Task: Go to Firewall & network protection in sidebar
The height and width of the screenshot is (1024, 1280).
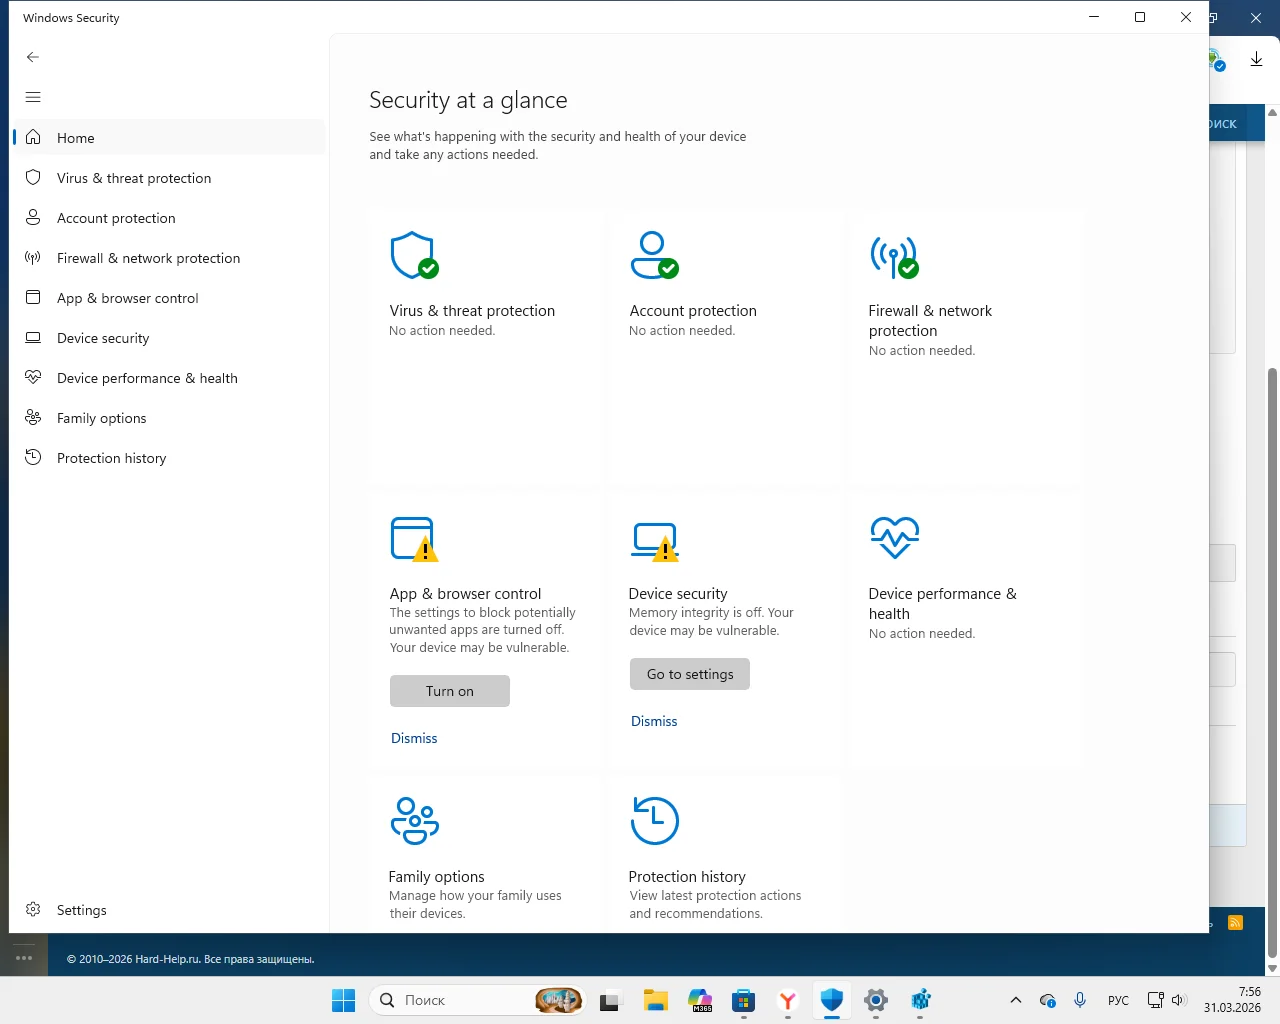Action: tap(148, 258)
